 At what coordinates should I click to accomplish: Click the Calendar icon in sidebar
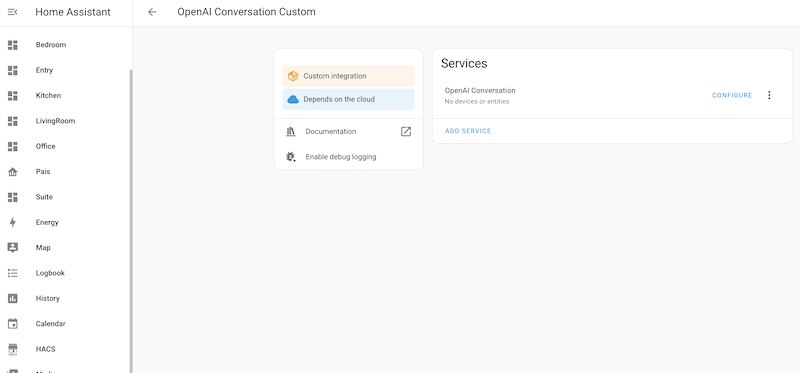[13, 324]
